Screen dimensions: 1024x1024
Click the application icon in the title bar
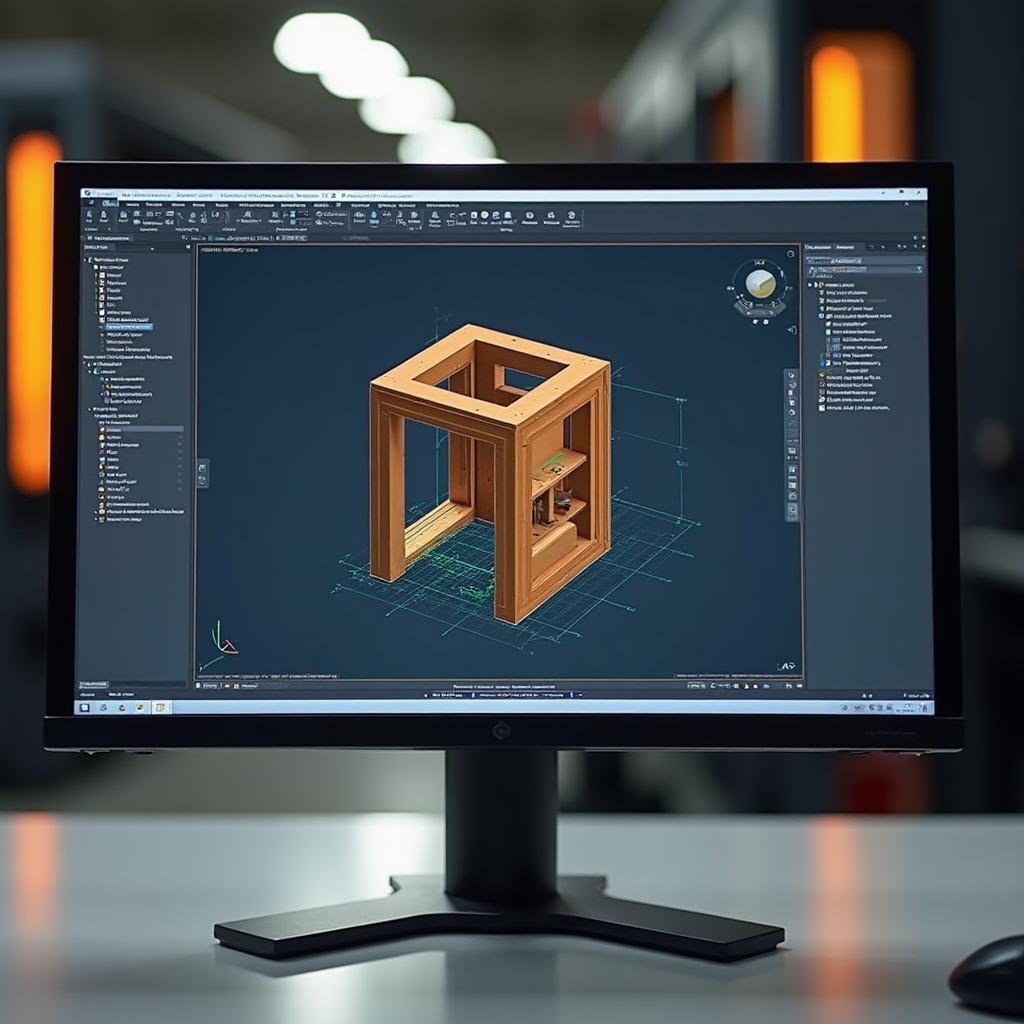[x=88, y=194]
